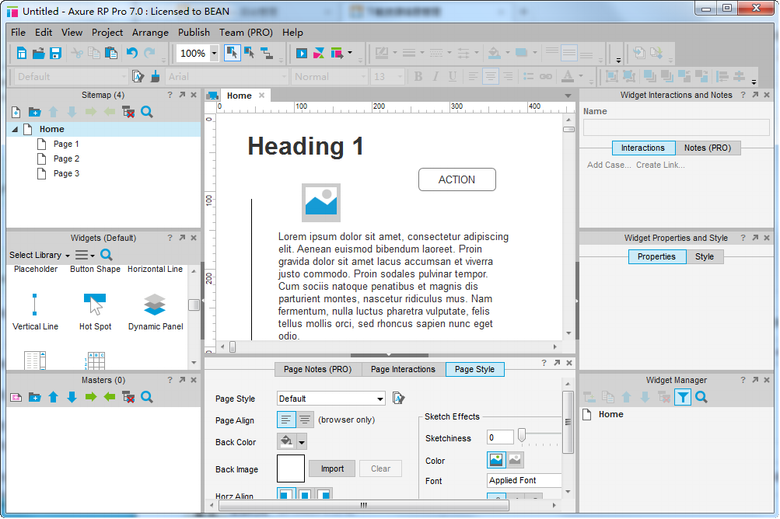Move master down with the blue arrow
The image size is (780, 519).
(x=72, y=397)
